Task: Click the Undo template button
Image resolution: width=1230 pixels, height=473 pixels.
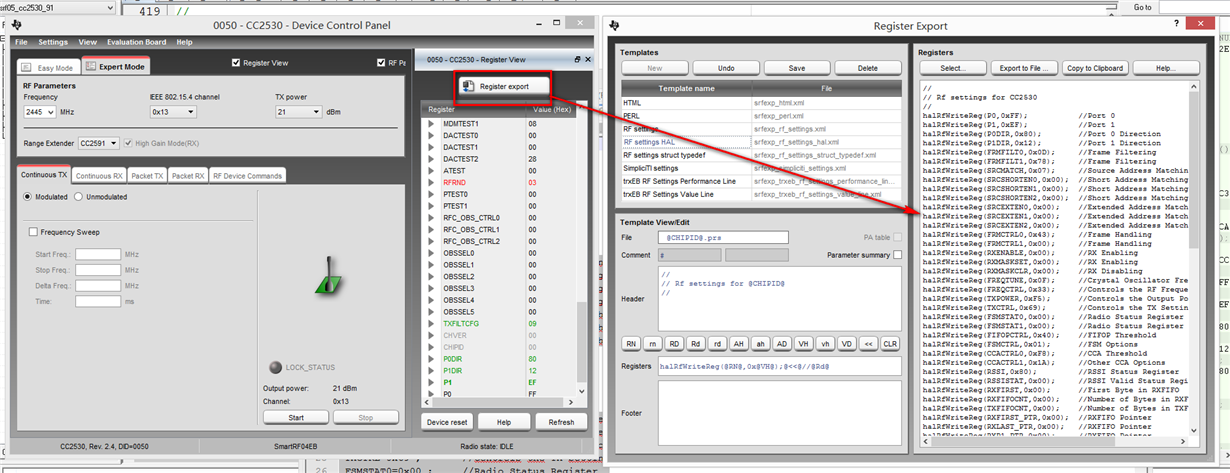Action: click(x=726, y=68)
